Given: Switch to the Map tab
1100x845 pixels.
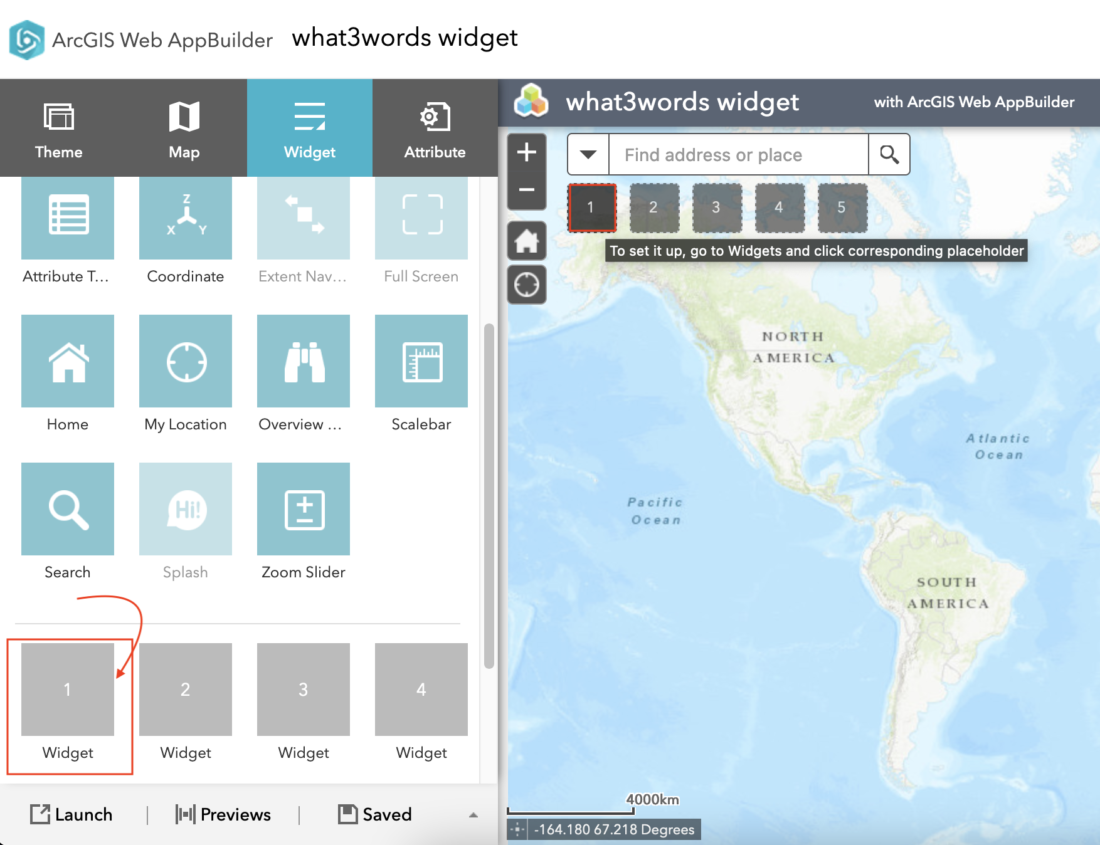Looking at the screenshot, I should 184,128.
